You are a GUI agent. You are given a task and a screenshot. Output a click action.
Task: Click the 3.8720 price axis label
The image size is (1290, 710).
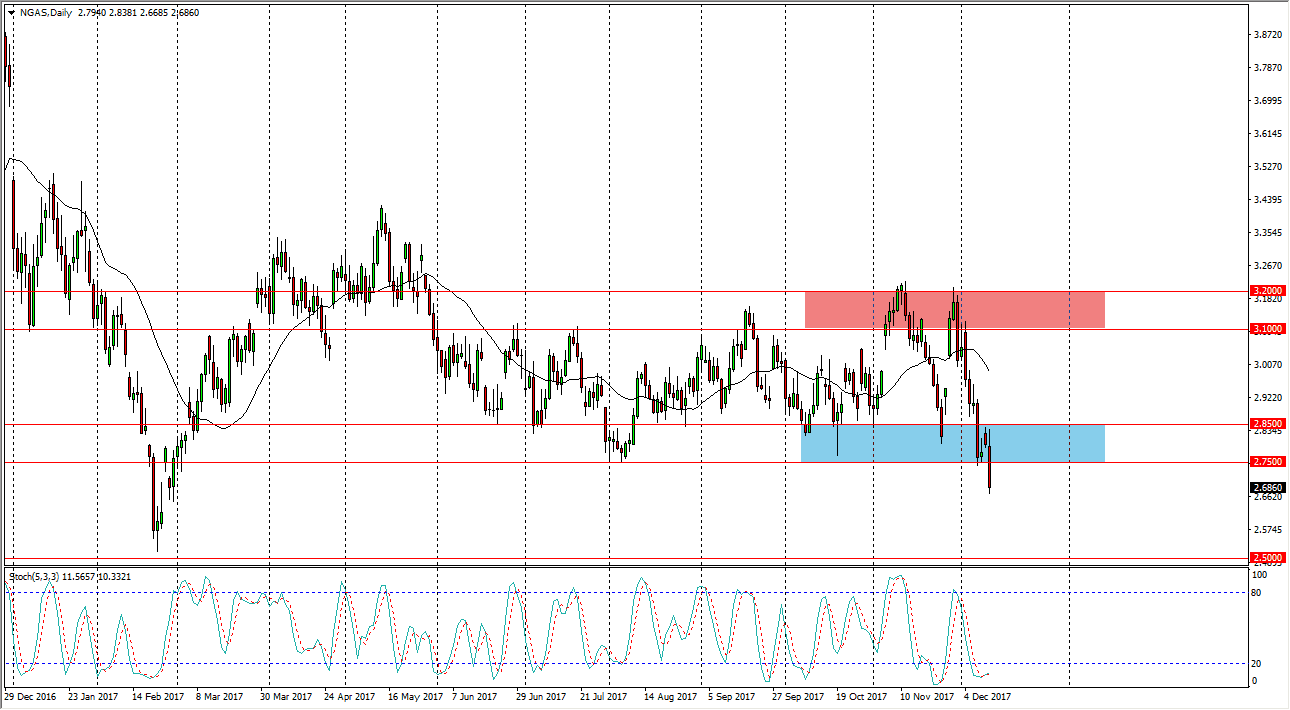1267,35
